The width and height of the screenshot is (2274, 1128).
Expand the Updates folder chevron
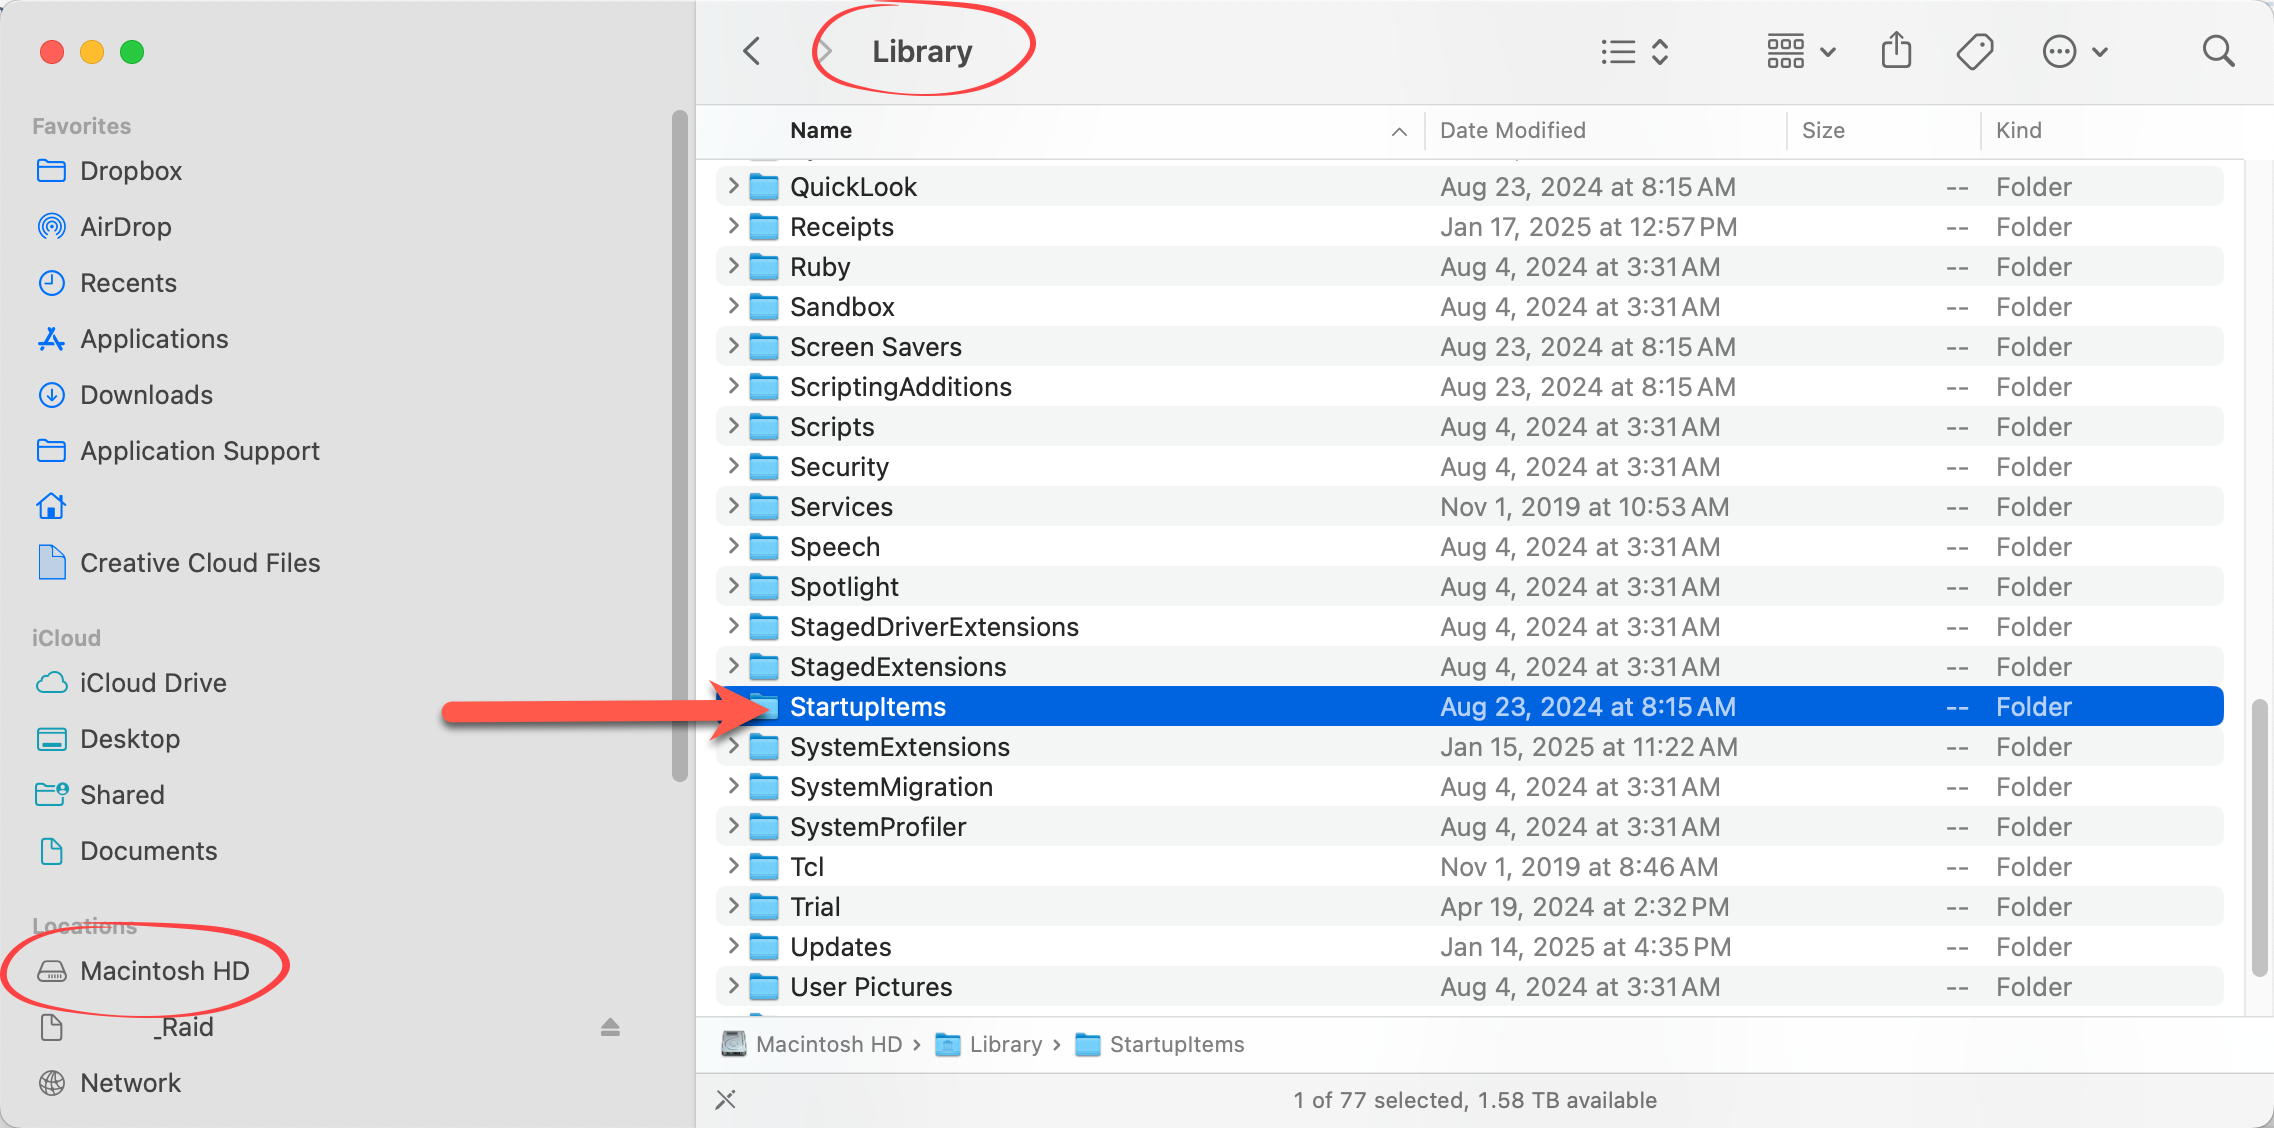pyautogui.click(x=733, y=946)
